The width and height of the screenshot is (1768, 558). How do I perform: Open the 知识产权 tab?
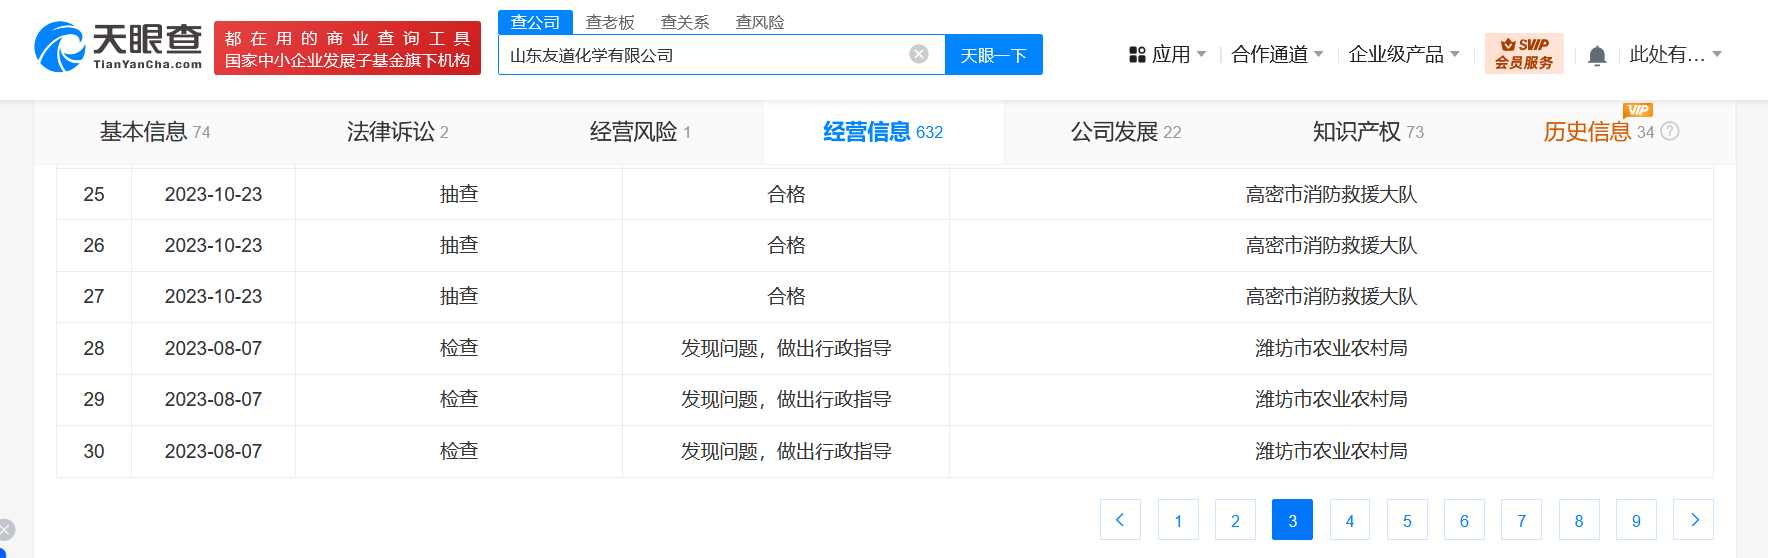1367,132
